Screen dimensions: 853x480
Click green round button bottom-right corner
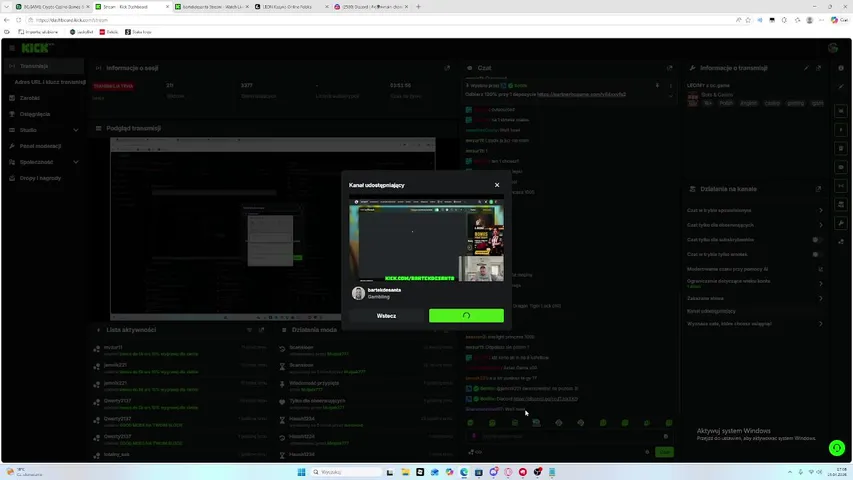click(x=837, y=448)
